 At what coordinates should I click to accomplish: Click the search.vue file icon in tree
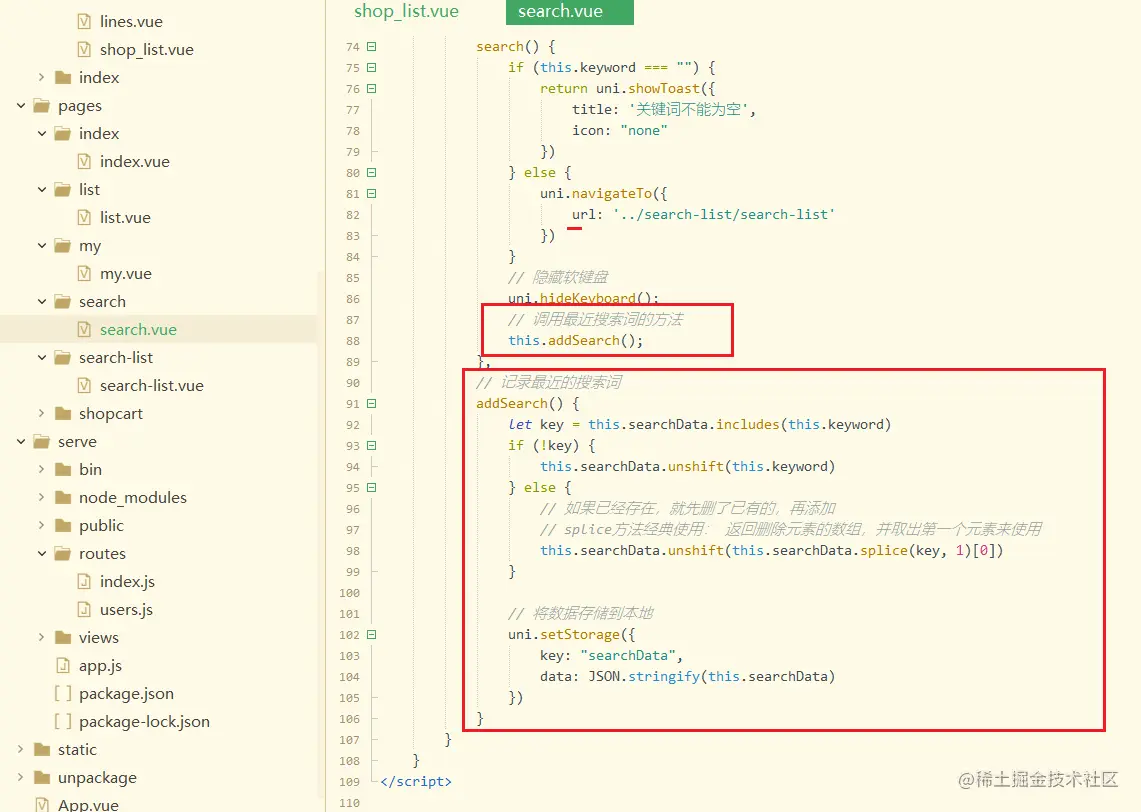tap(84, 330)
